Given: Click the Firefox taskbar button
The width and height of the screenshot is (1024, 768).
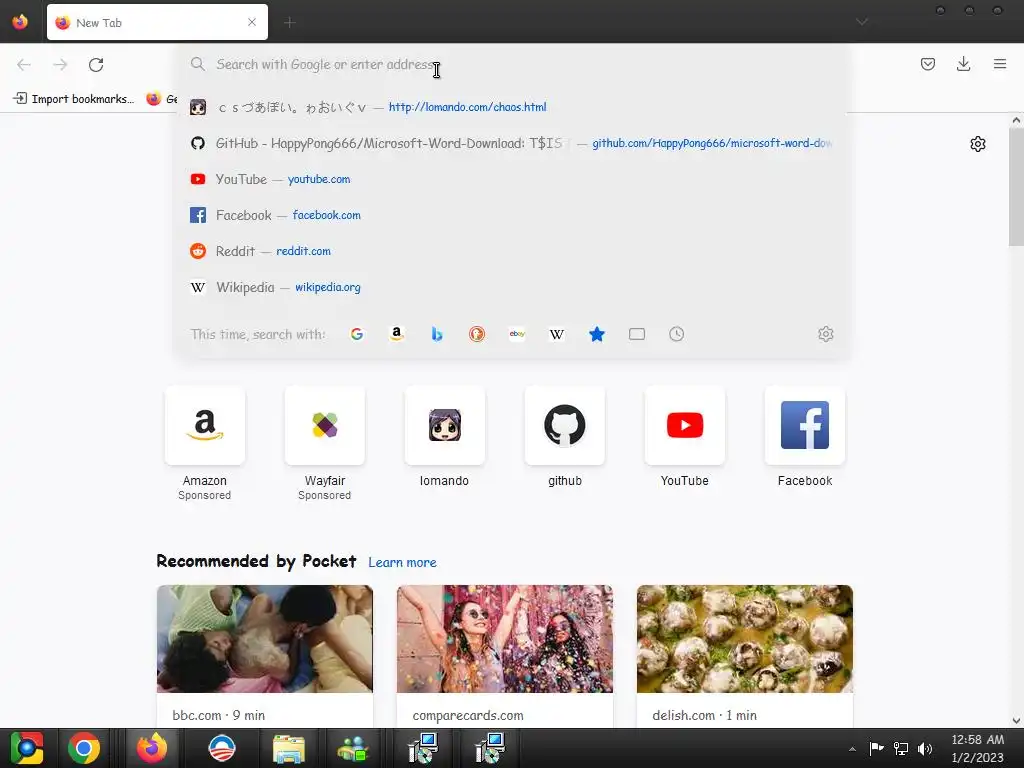Looking at the screenshot, I should (x=152, y=748).
